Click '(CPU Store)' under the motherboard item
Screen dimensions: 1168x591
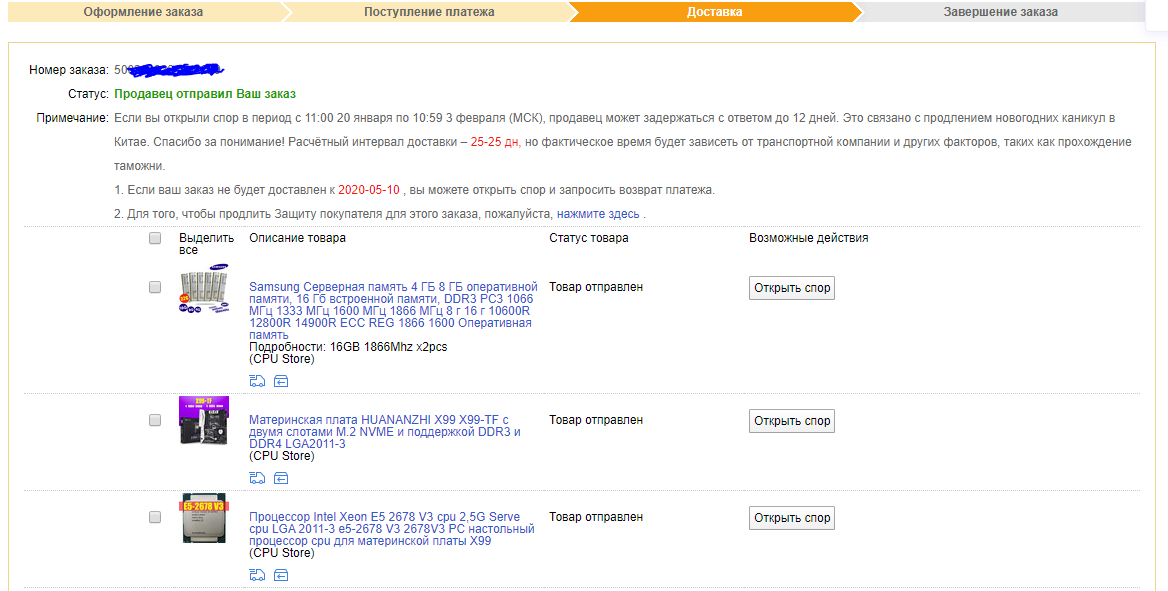click(282, 456)
